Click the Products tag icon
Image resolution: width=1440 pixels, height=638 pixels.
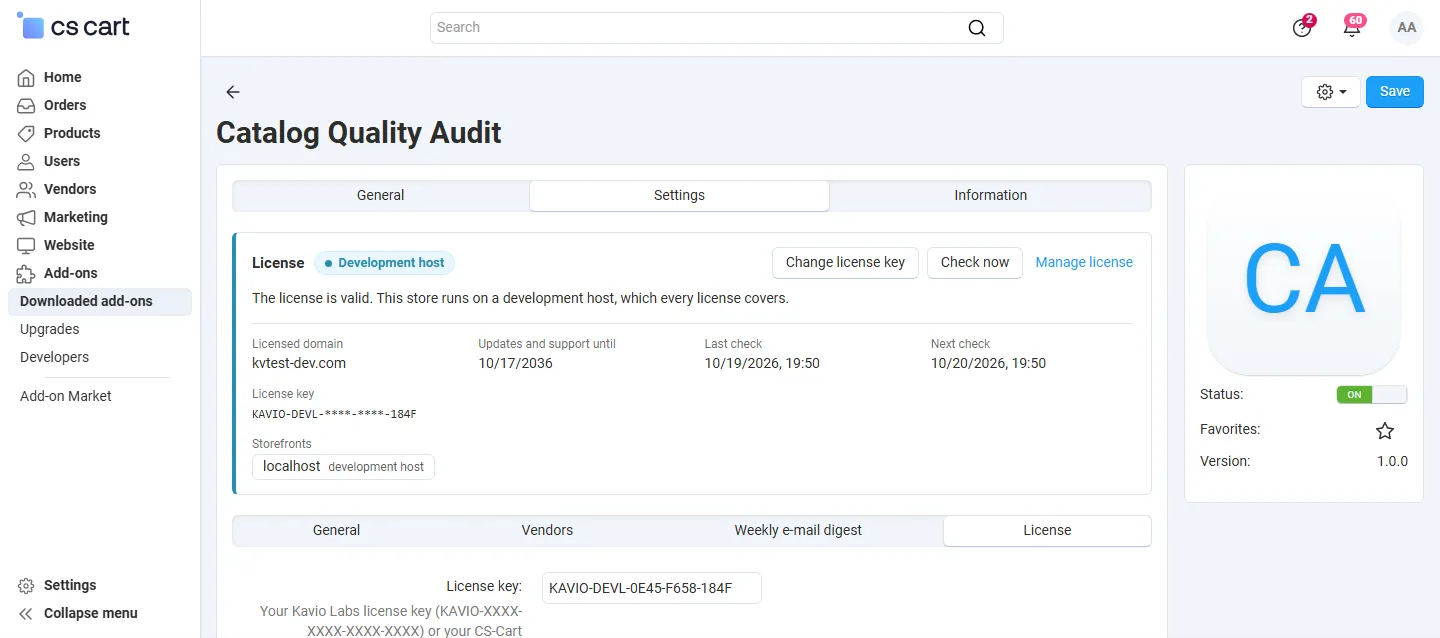26,133
